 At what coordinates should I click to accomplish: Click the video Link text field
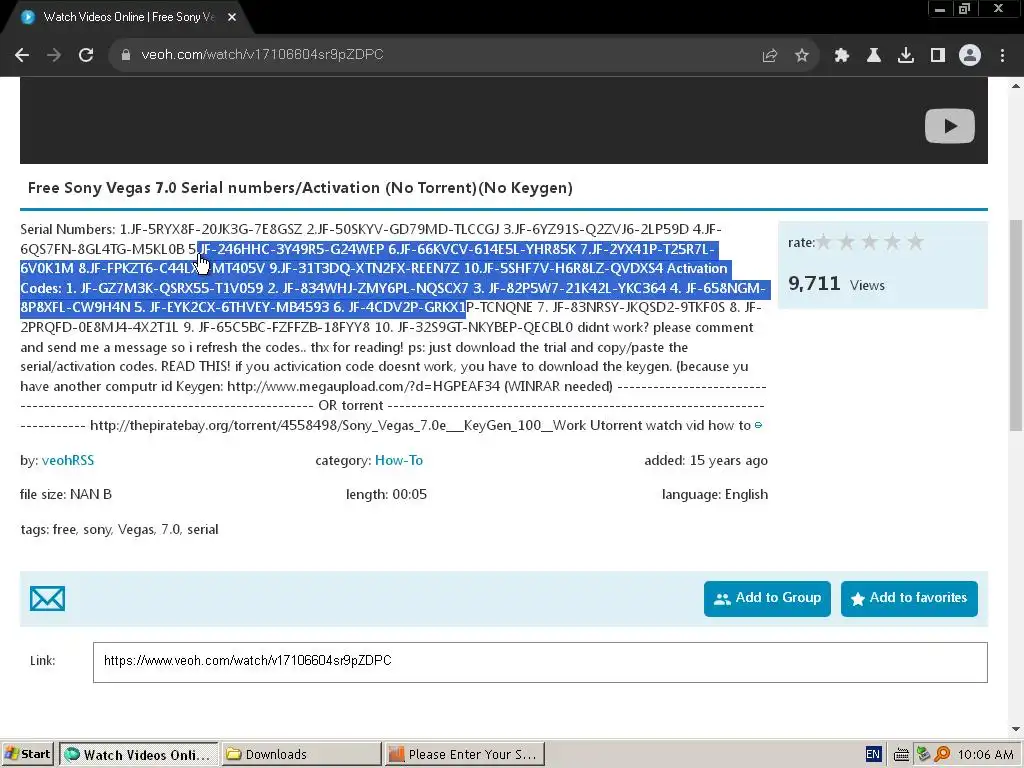pos(540,662)
